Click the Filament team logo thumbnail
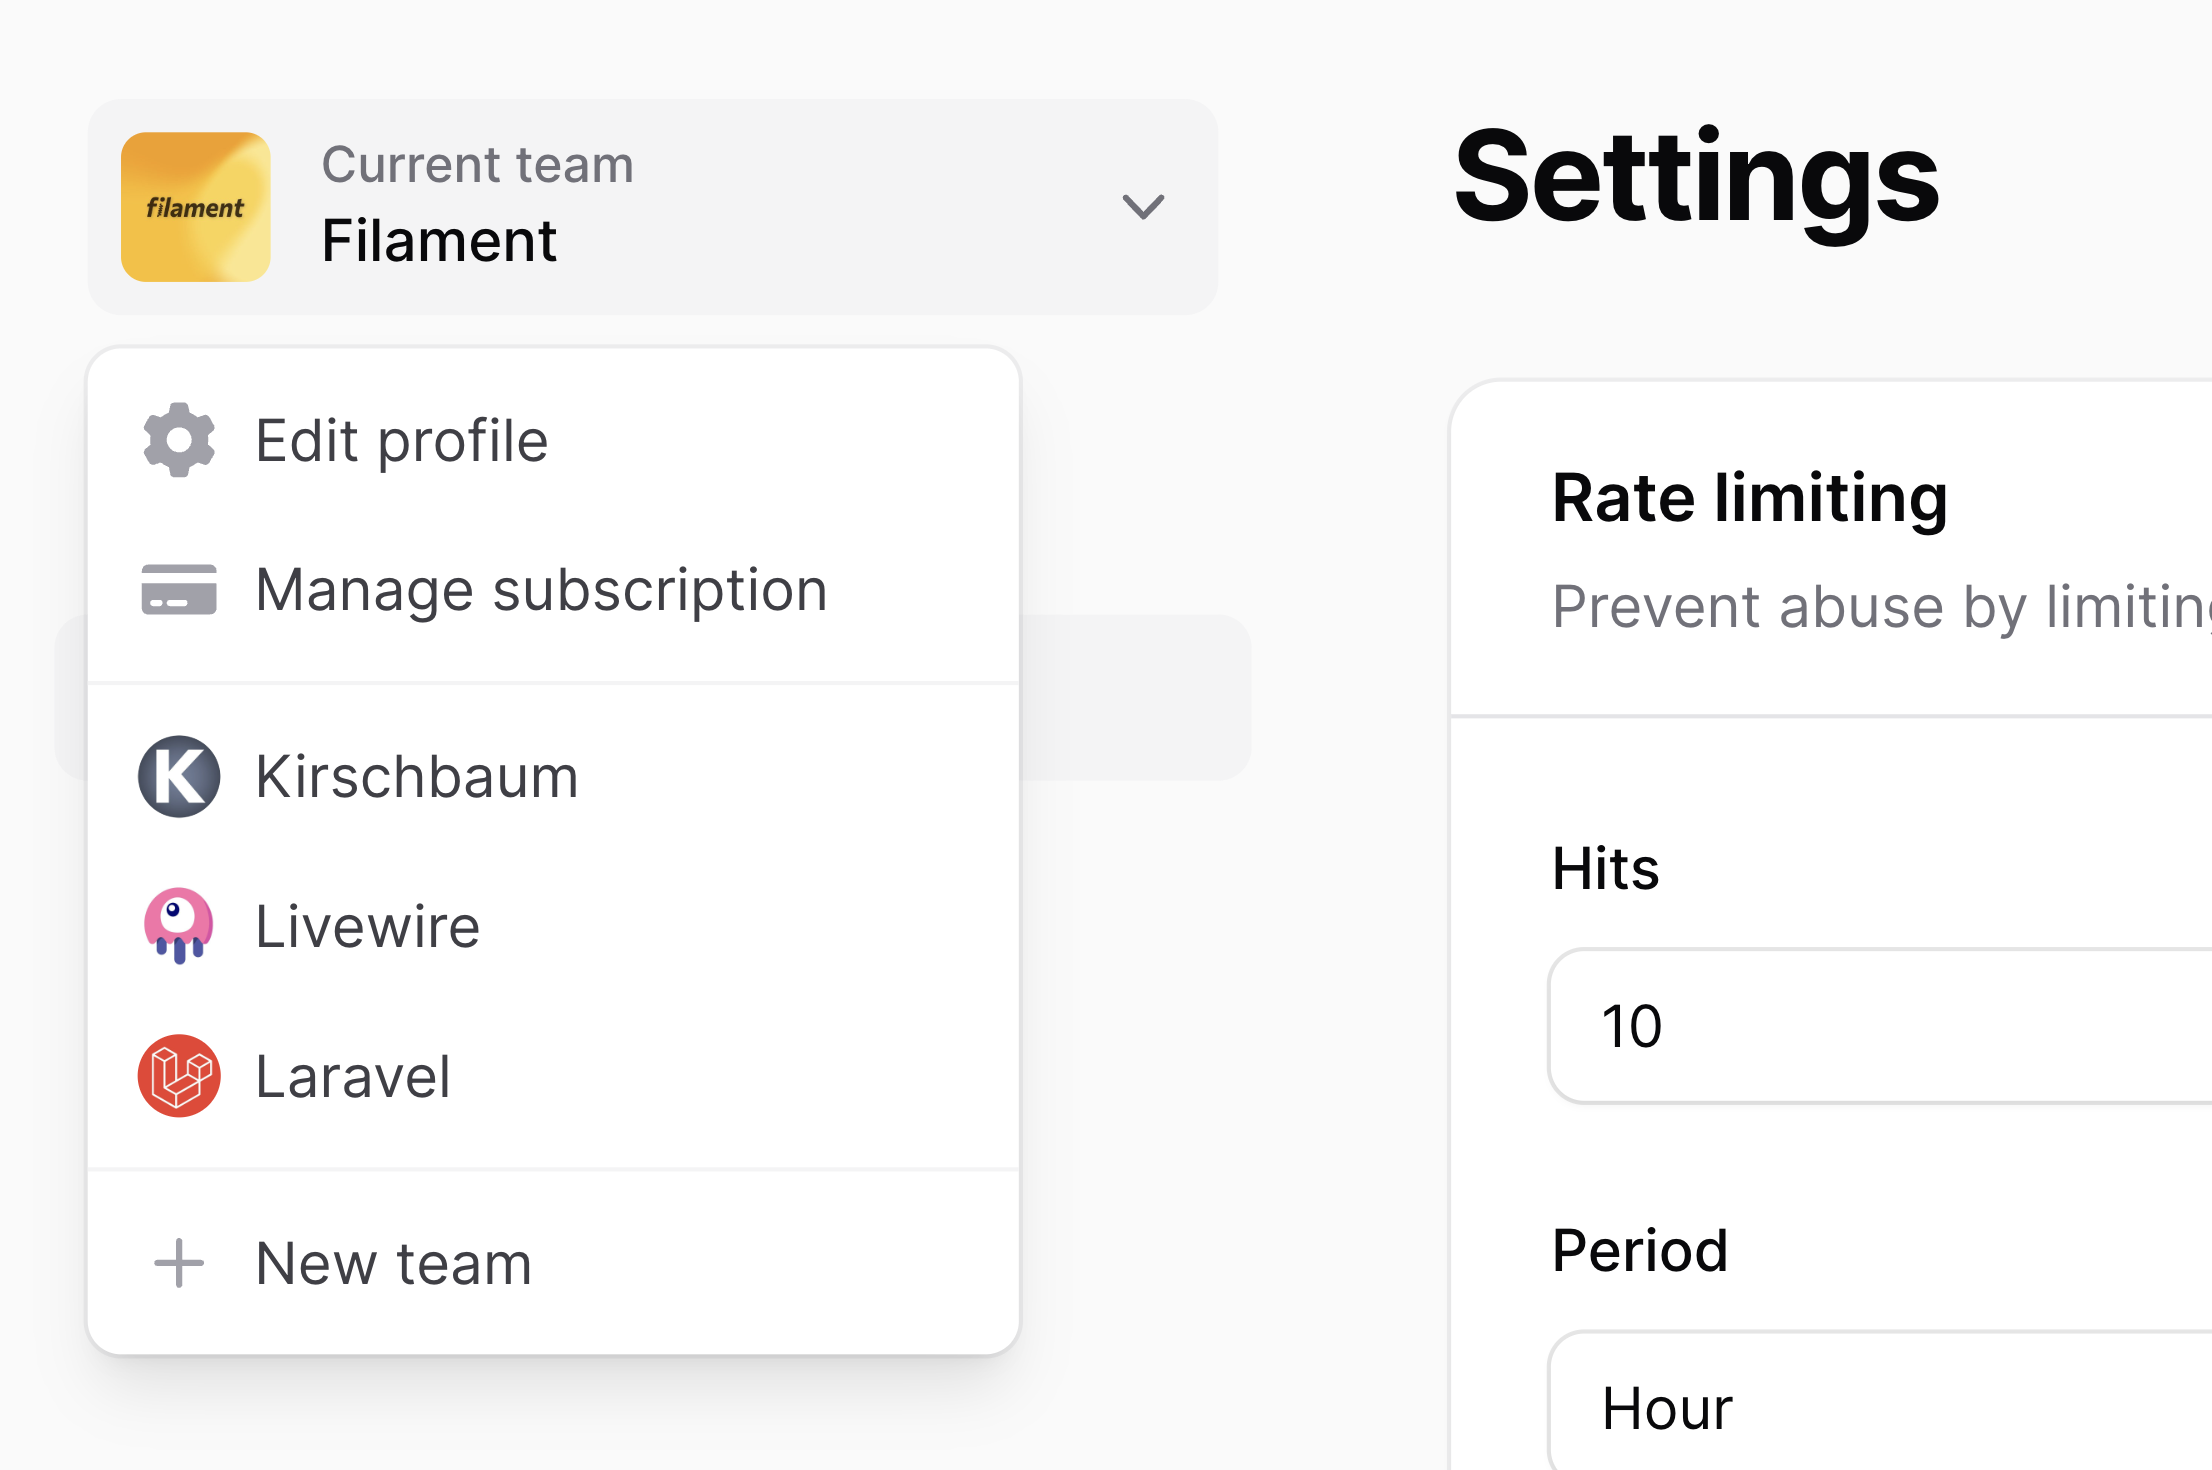2212x1470 pixels. pyautogui.click(x=196, y=206)
